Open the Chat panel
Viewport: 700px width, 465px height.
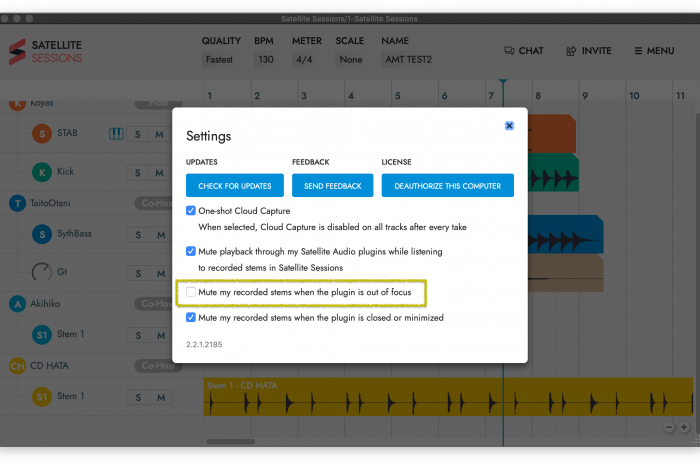[x=524, y=51]
